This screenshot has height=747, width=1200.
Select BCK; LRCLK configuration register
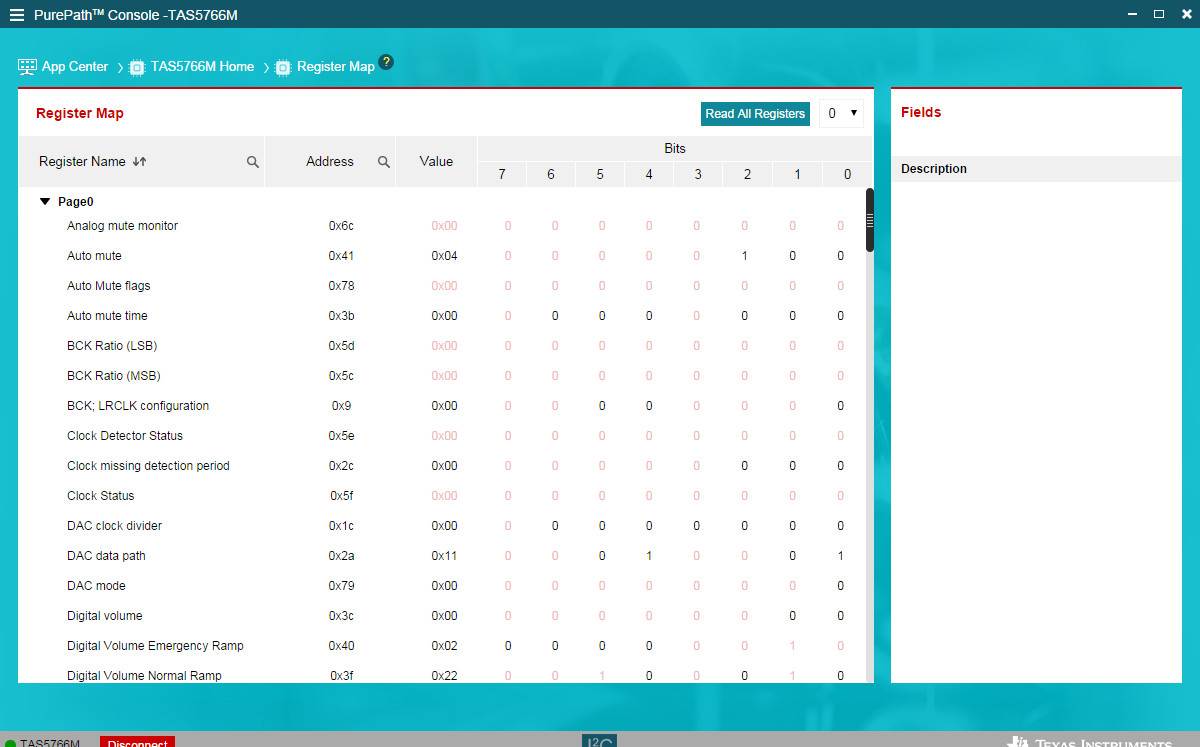[138, 406]
